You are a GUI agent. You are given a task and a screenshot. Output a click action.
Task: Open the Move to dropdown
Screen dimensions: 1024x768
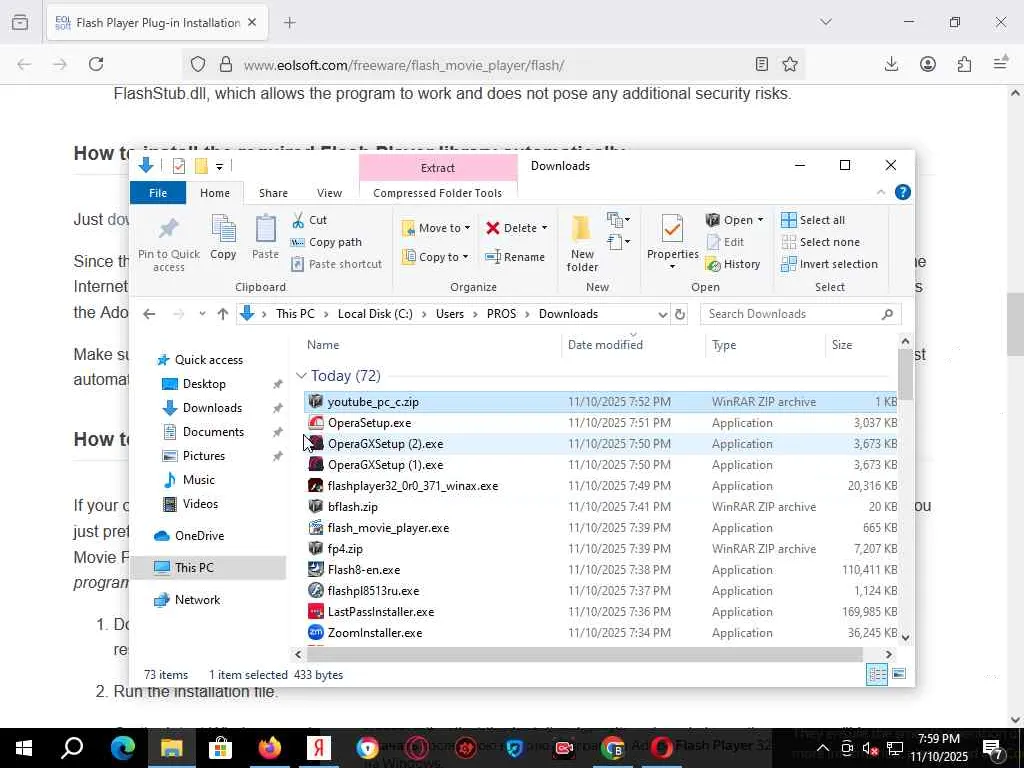click(x=436, y=228)
